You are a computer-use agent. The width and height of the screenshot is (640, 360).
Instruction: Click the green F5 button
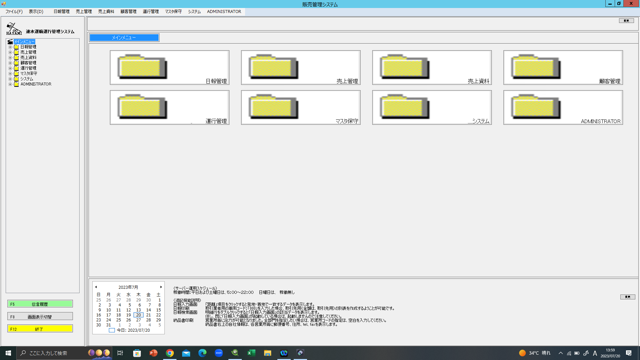(40, 304)
